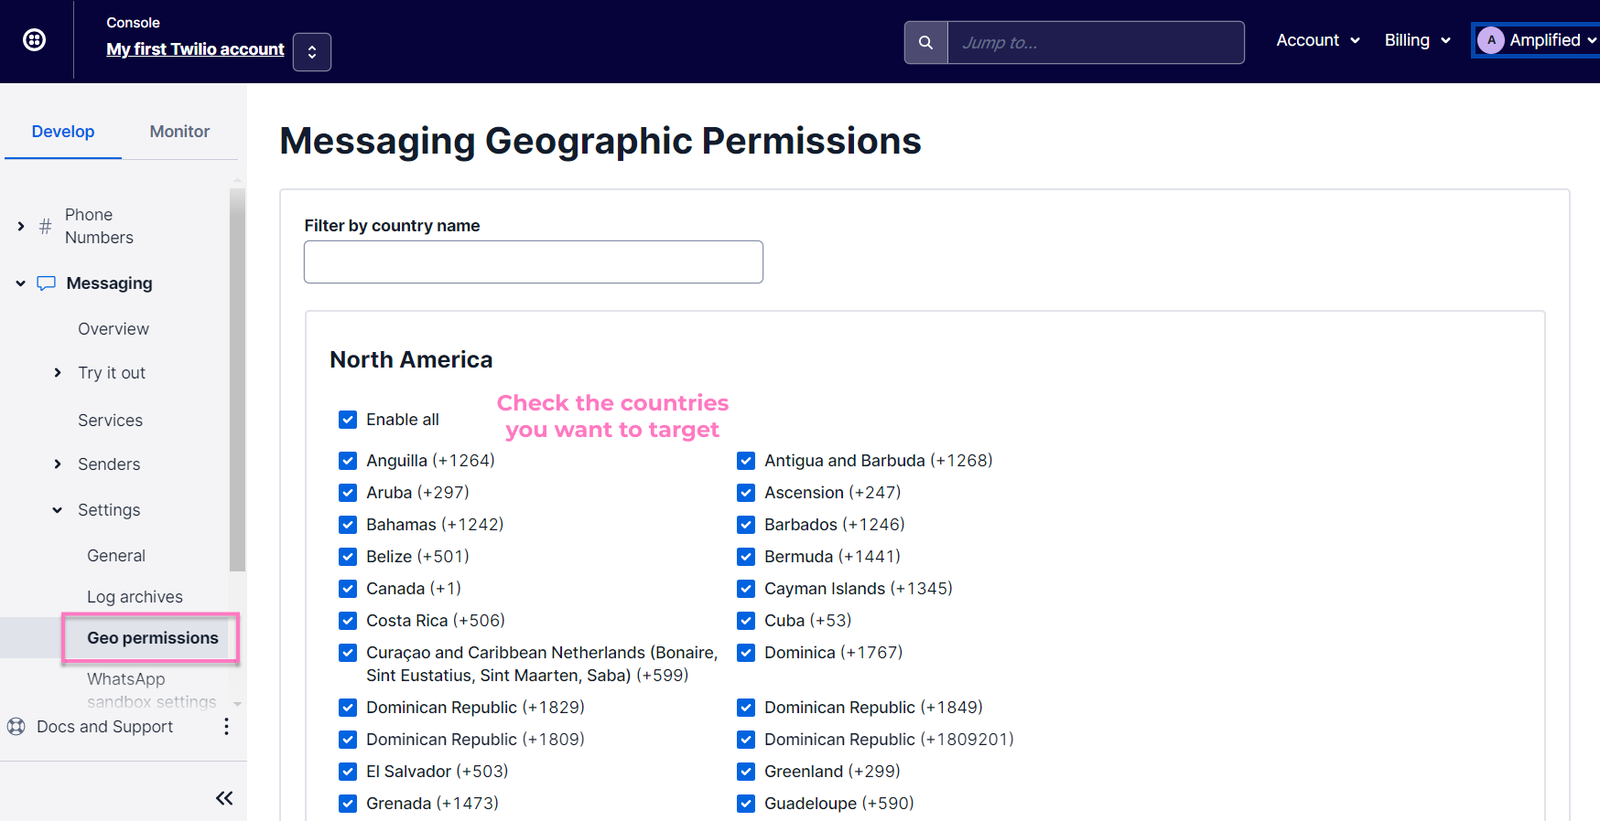The image size is (1600, 821).
Task: Toggle the Cuba (+53) checkbox
Action: tap(746, 620)
